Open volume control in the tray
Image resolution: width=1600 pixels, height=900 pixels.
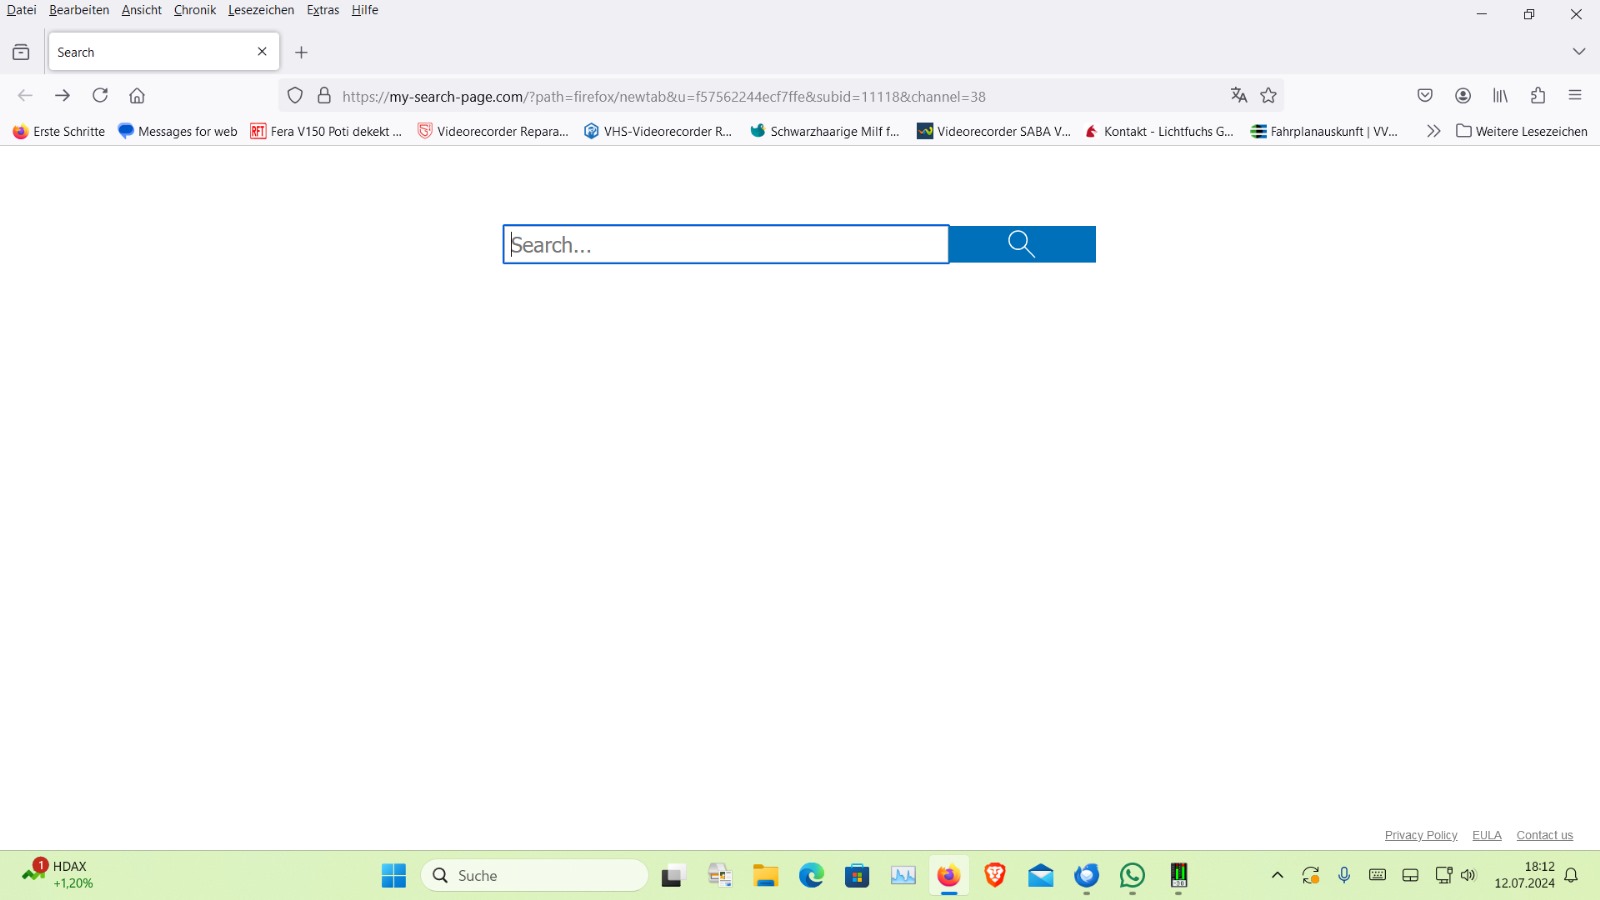(x=1468, y=876)
